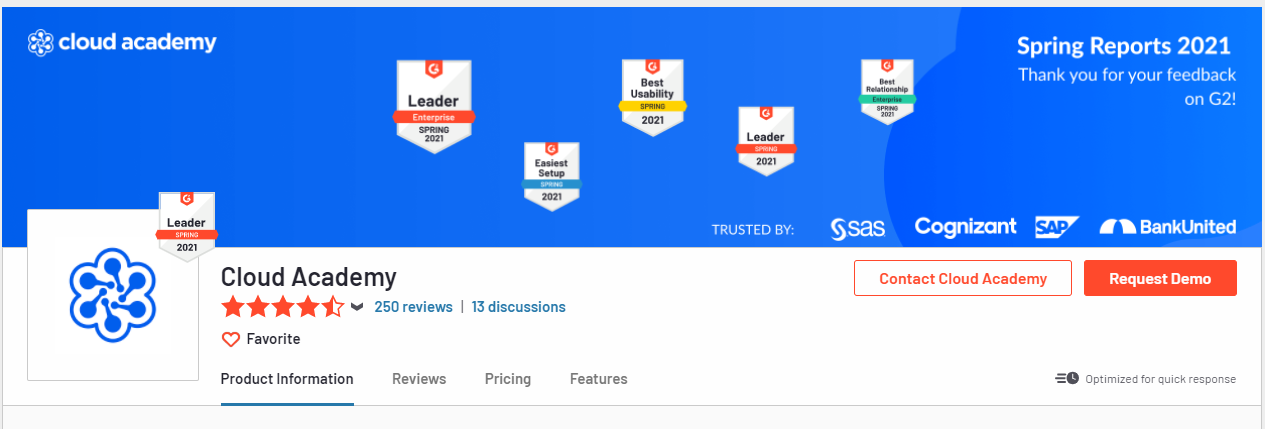Viewport: 1265px width, 429px height.
Task: Open the 13 discussions link
Action: pos(518,307)
